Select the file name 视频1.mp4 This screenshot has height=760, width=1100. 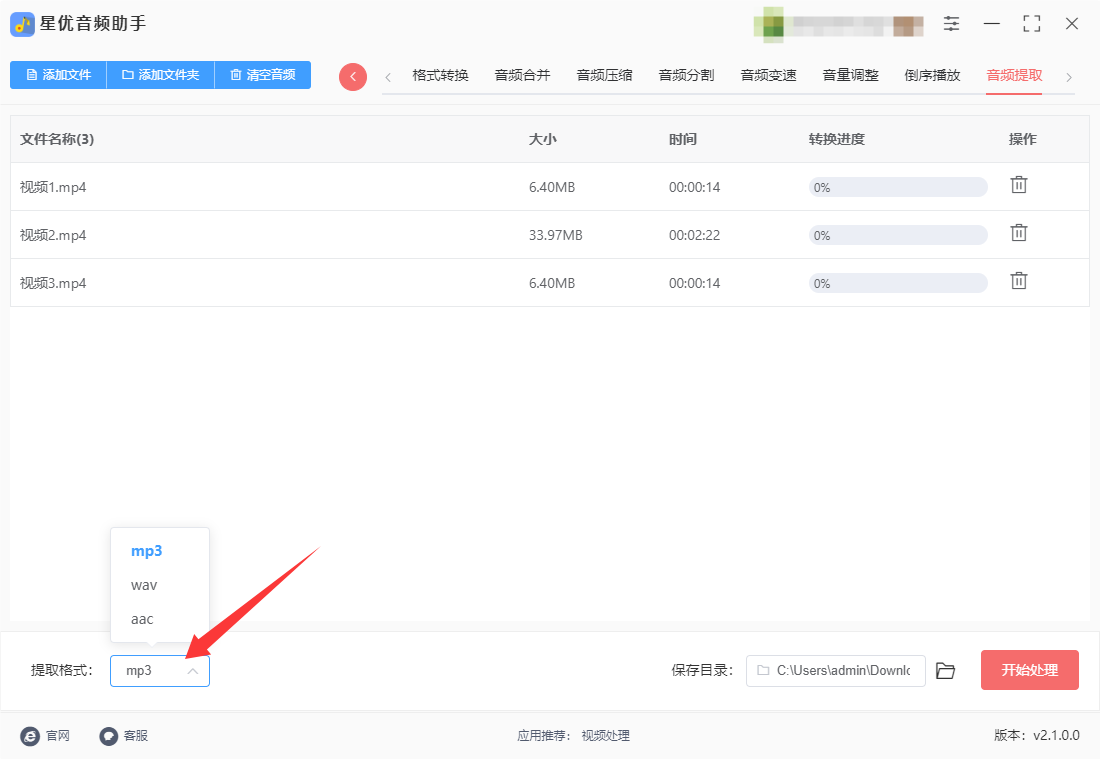click(53, 187)
